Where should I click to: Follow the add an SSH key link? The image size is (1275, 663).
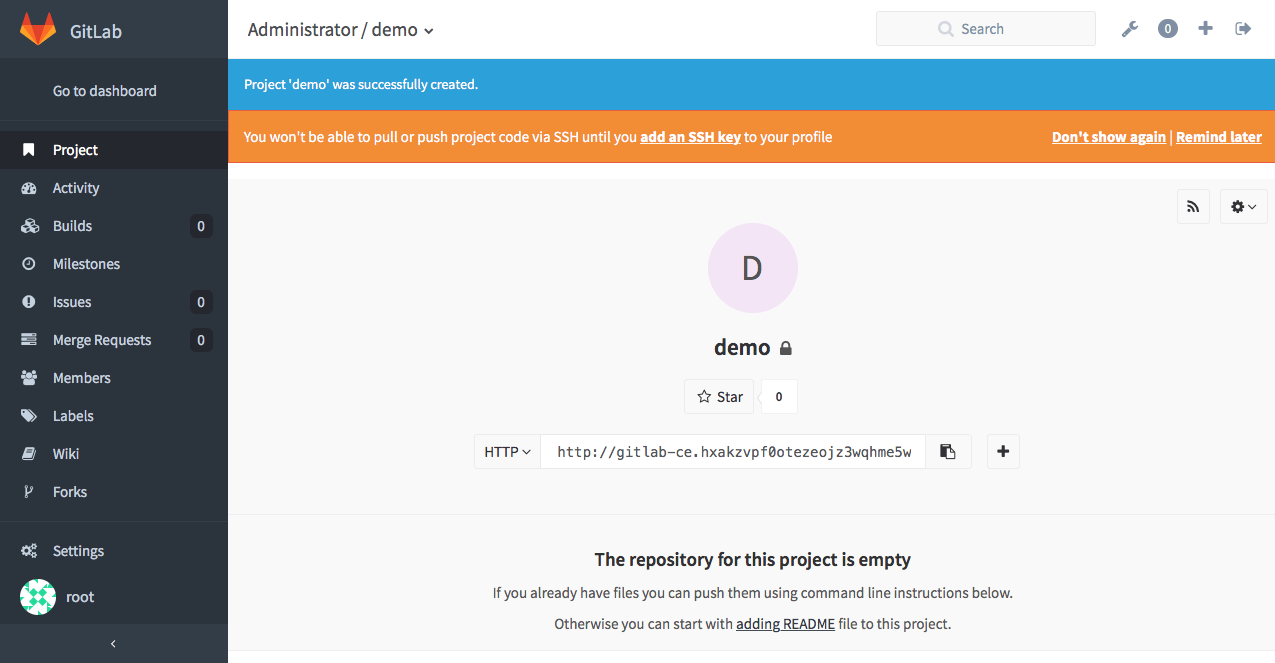coord(689,137)
